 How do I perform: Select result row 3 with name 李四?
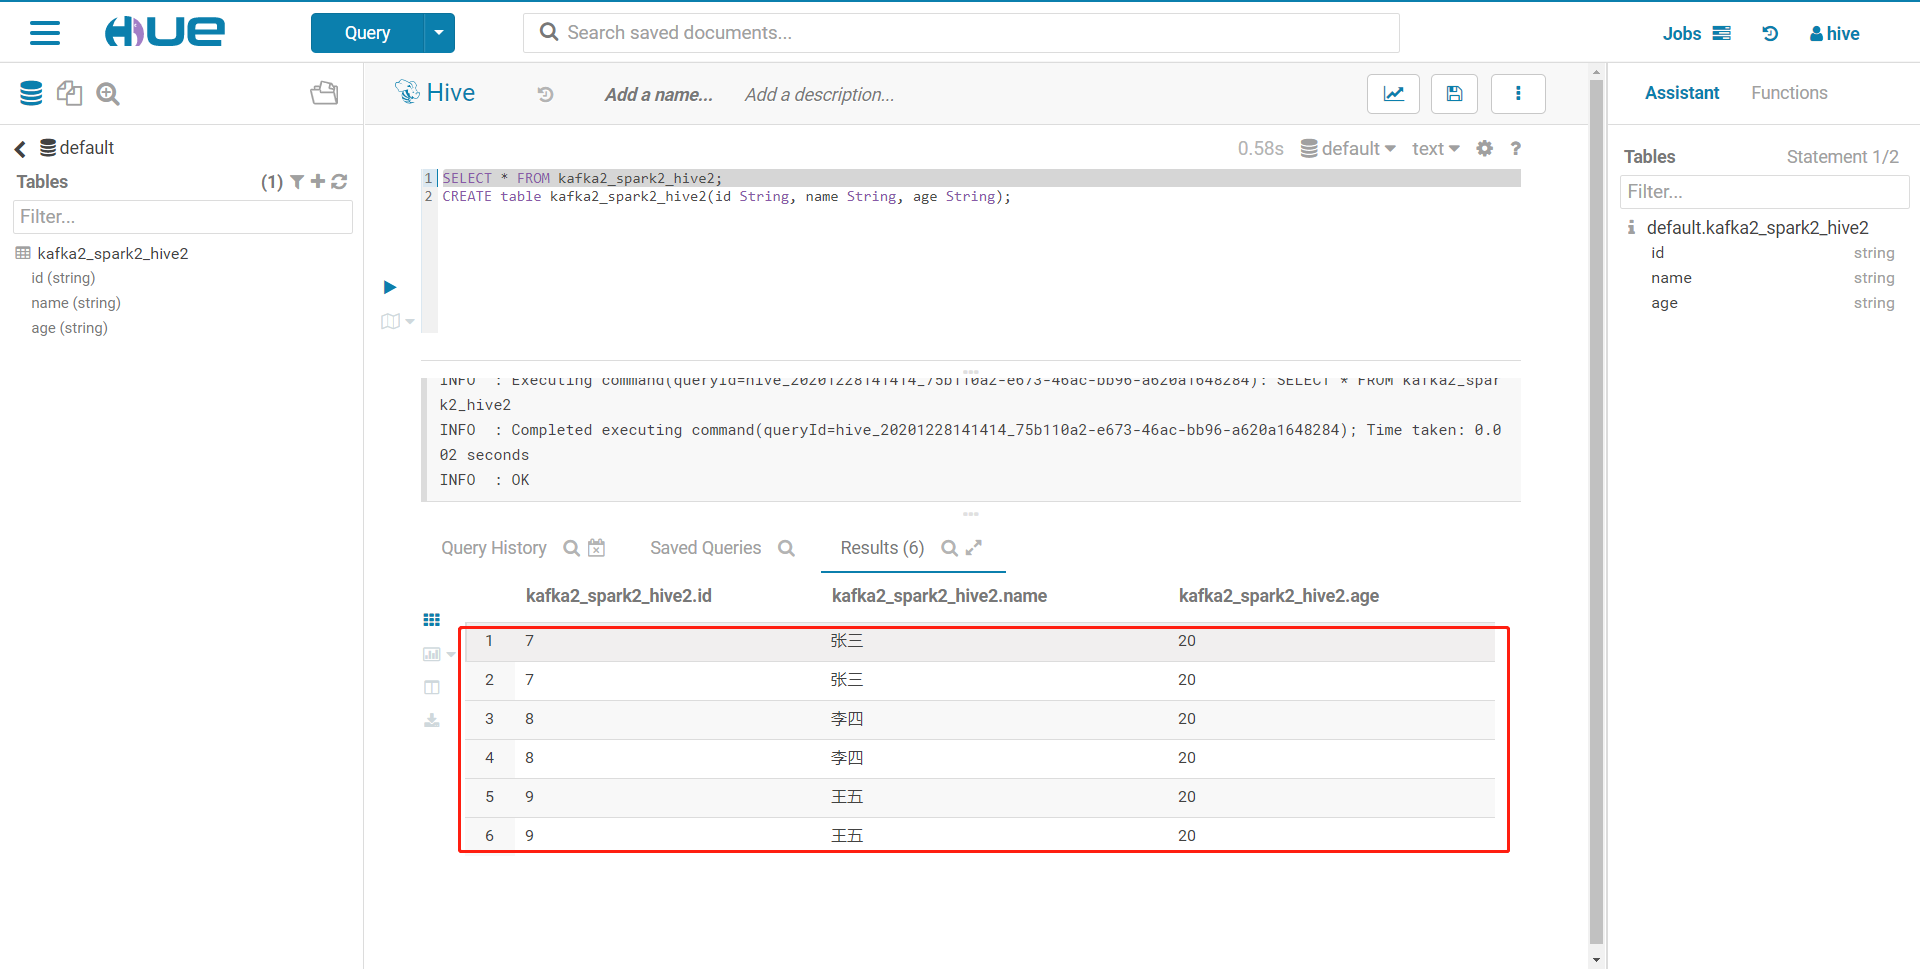[x=980, y=719]
